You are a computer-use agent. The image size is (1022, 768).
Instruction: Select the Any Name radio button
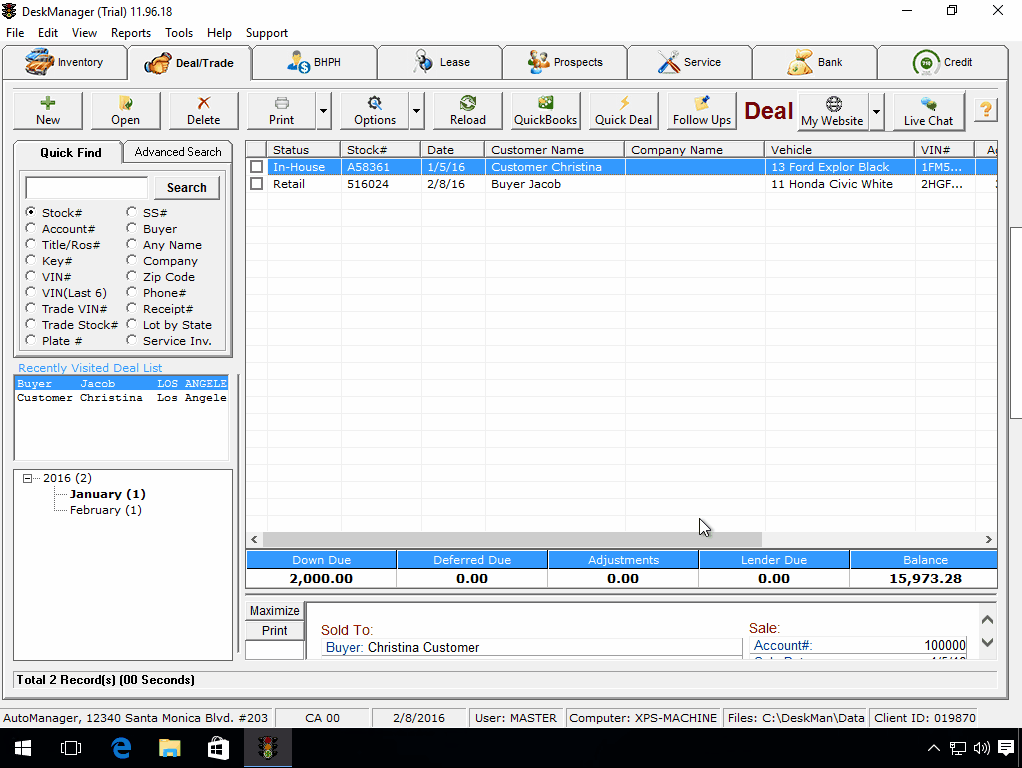(x=132, y=244)
